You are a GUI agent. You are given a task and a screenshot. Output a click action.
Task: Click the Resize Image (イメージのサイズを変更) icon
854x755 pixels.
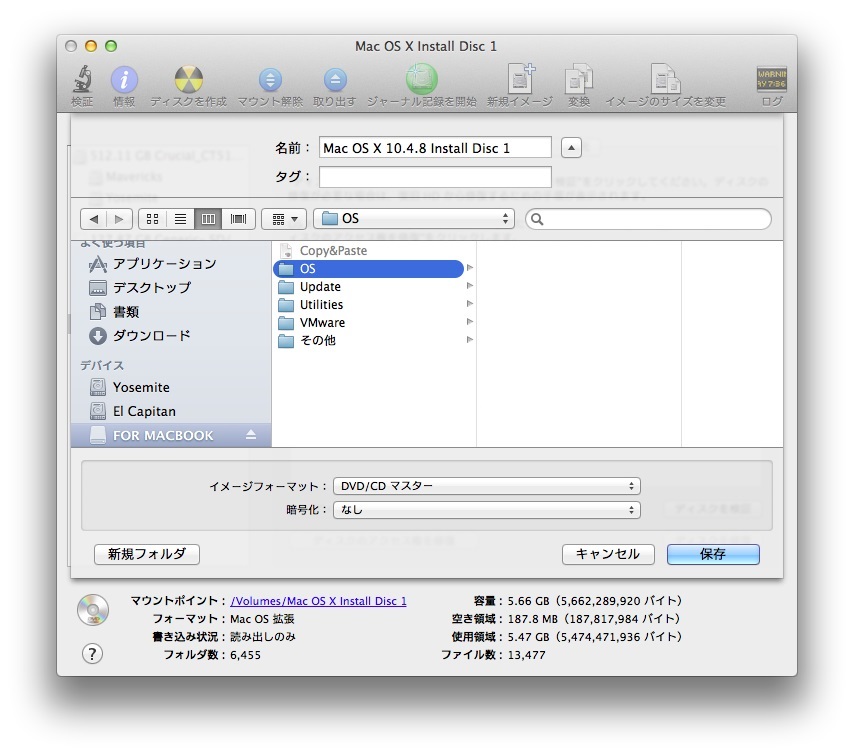pyautogui.click(x=666, y=79)
